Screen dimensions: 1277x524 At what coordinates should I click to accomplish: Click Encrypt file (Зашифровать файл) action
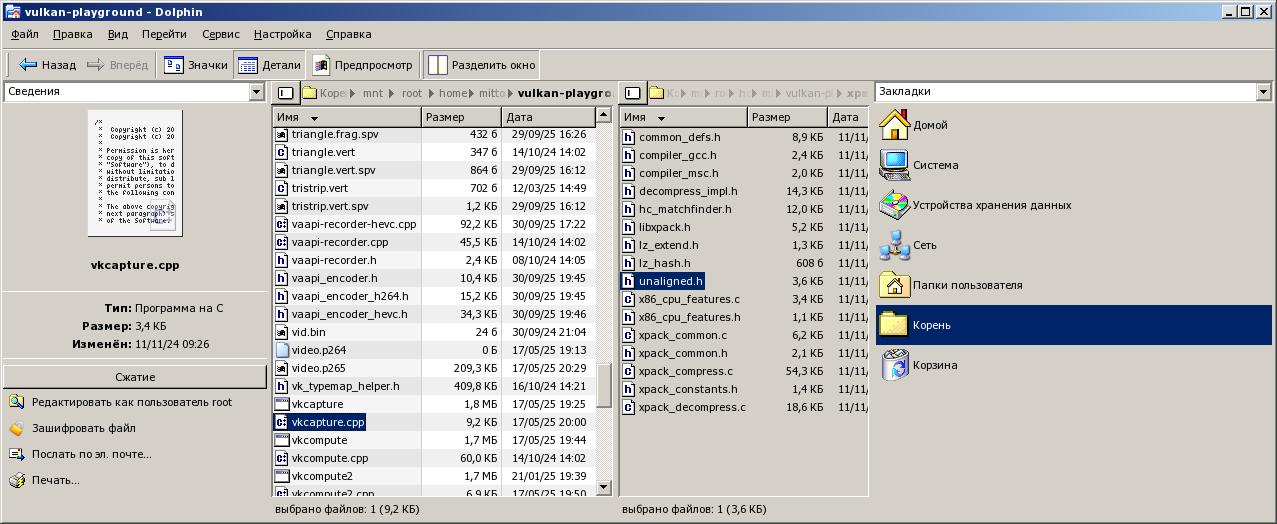point(83,428)
